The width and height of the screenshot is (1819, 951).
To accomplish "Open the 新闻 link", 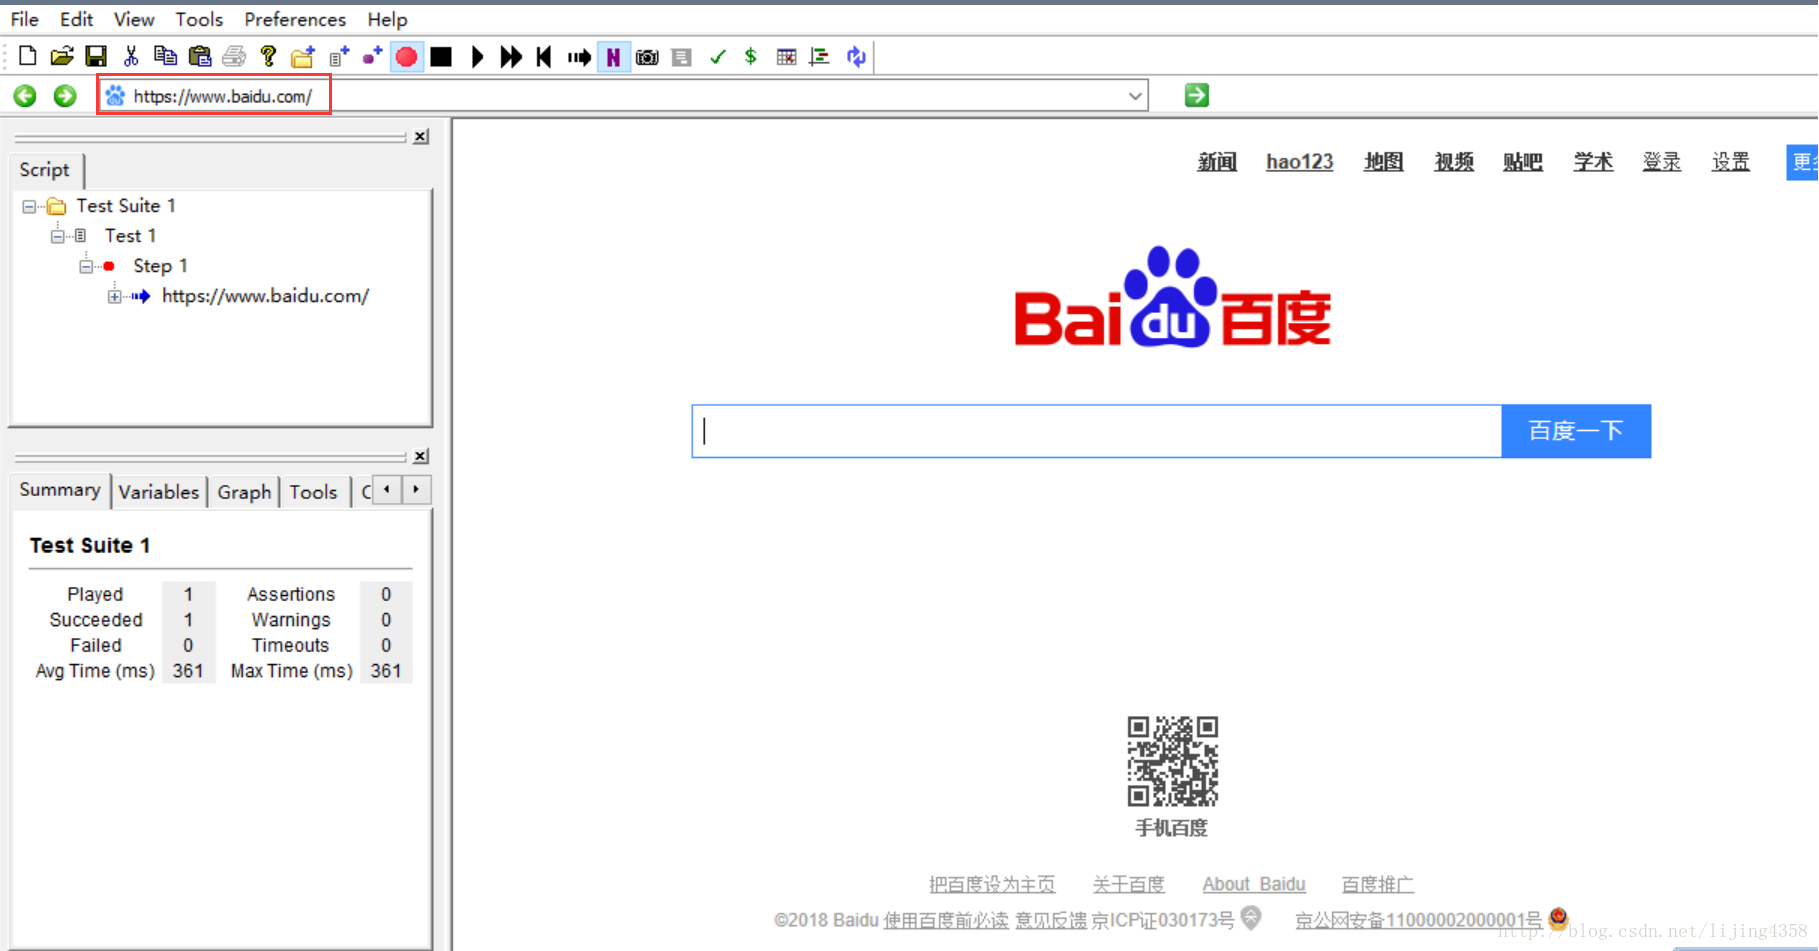I will tap(1217, 161).
